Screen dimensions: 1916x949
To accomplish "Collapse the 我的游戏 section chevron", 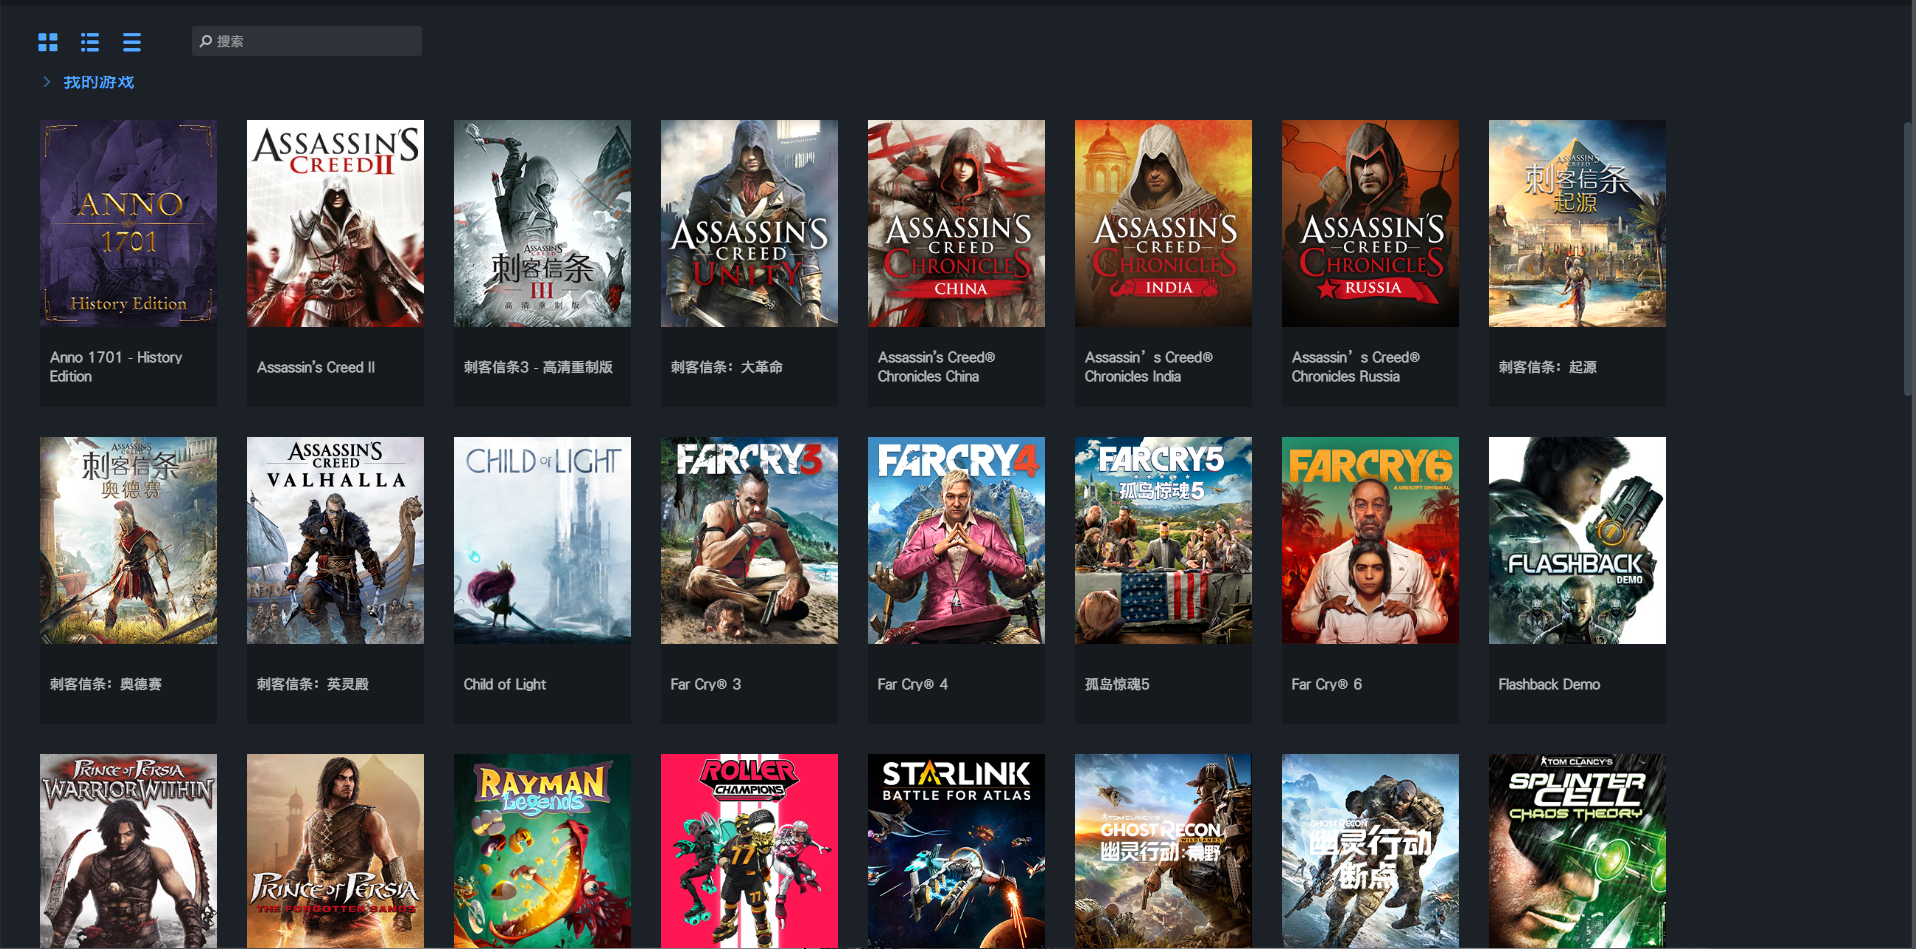I will [47, 82].
